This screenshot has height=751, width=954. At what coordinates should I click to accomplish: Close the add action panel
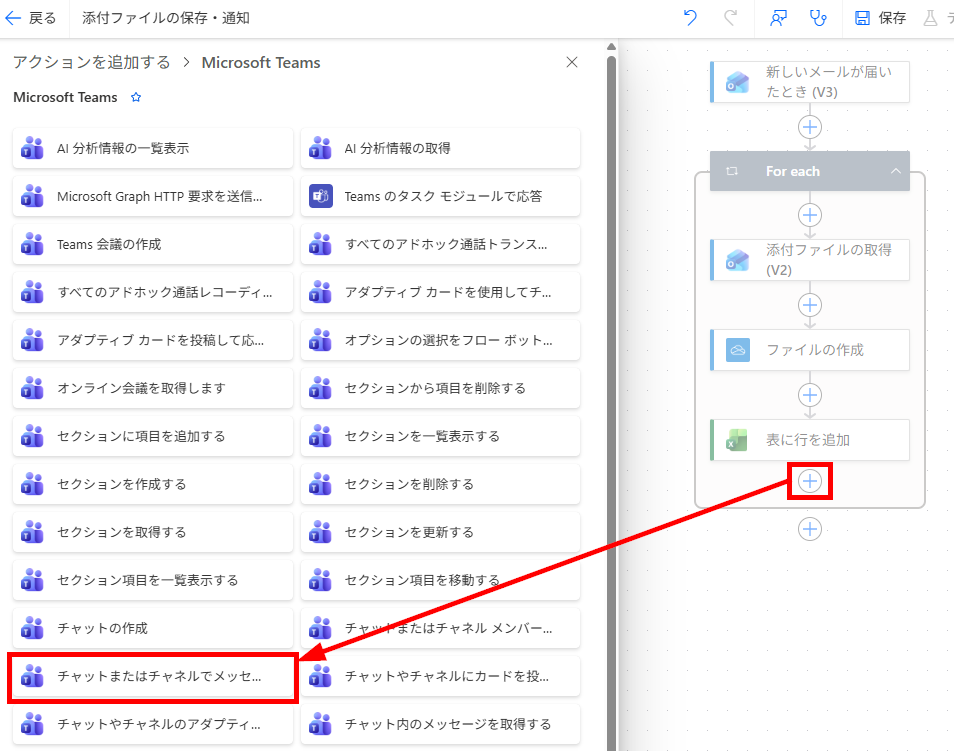coord(572,62)
